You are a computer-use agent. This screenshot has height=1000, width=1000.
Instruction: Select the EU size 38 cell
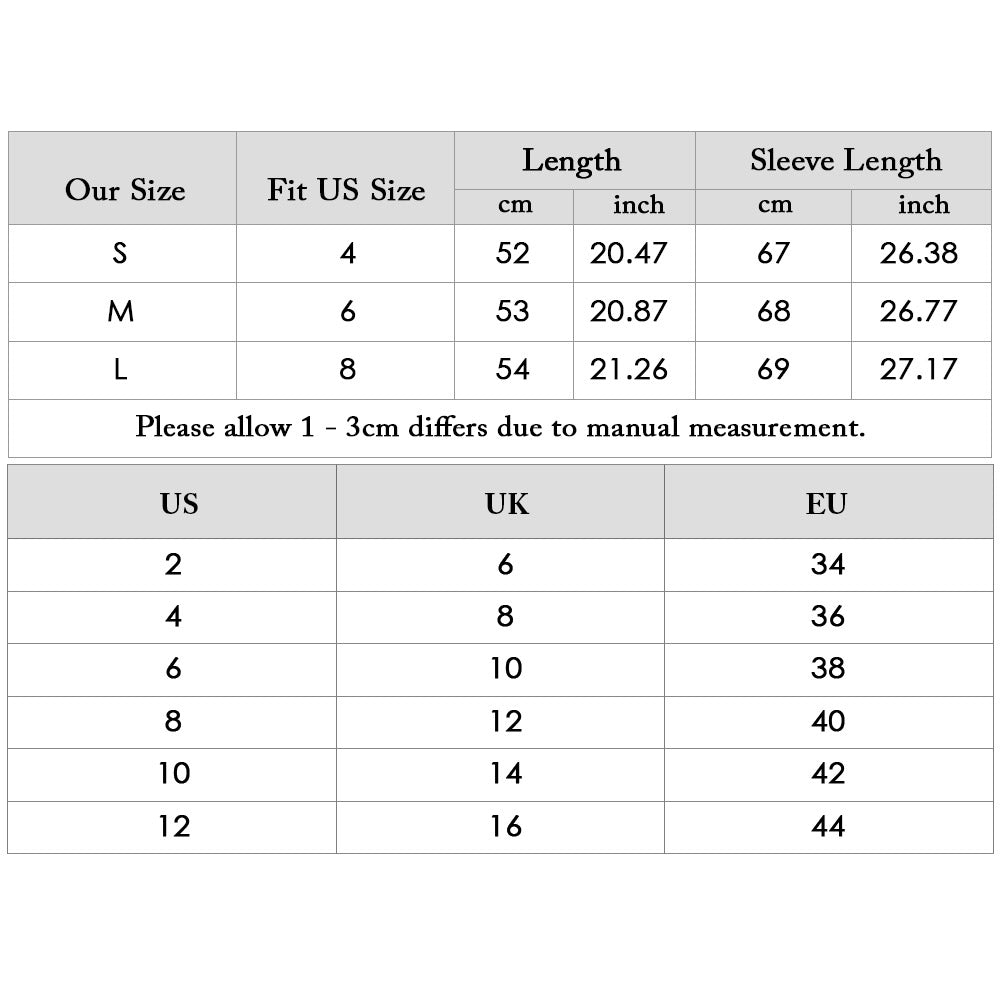coord(828,669)
